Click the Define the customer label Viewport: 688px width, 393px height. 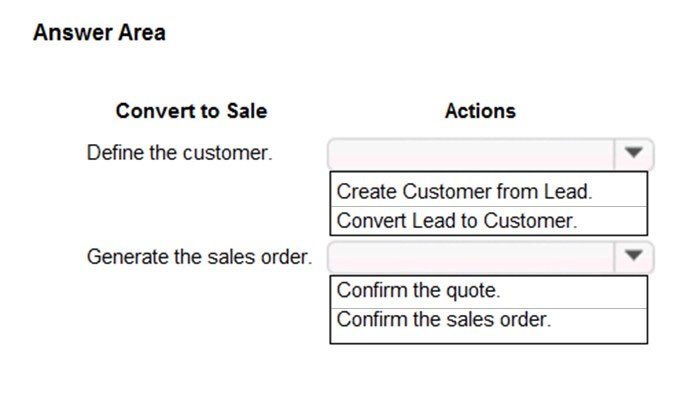[x=179, y=153]
